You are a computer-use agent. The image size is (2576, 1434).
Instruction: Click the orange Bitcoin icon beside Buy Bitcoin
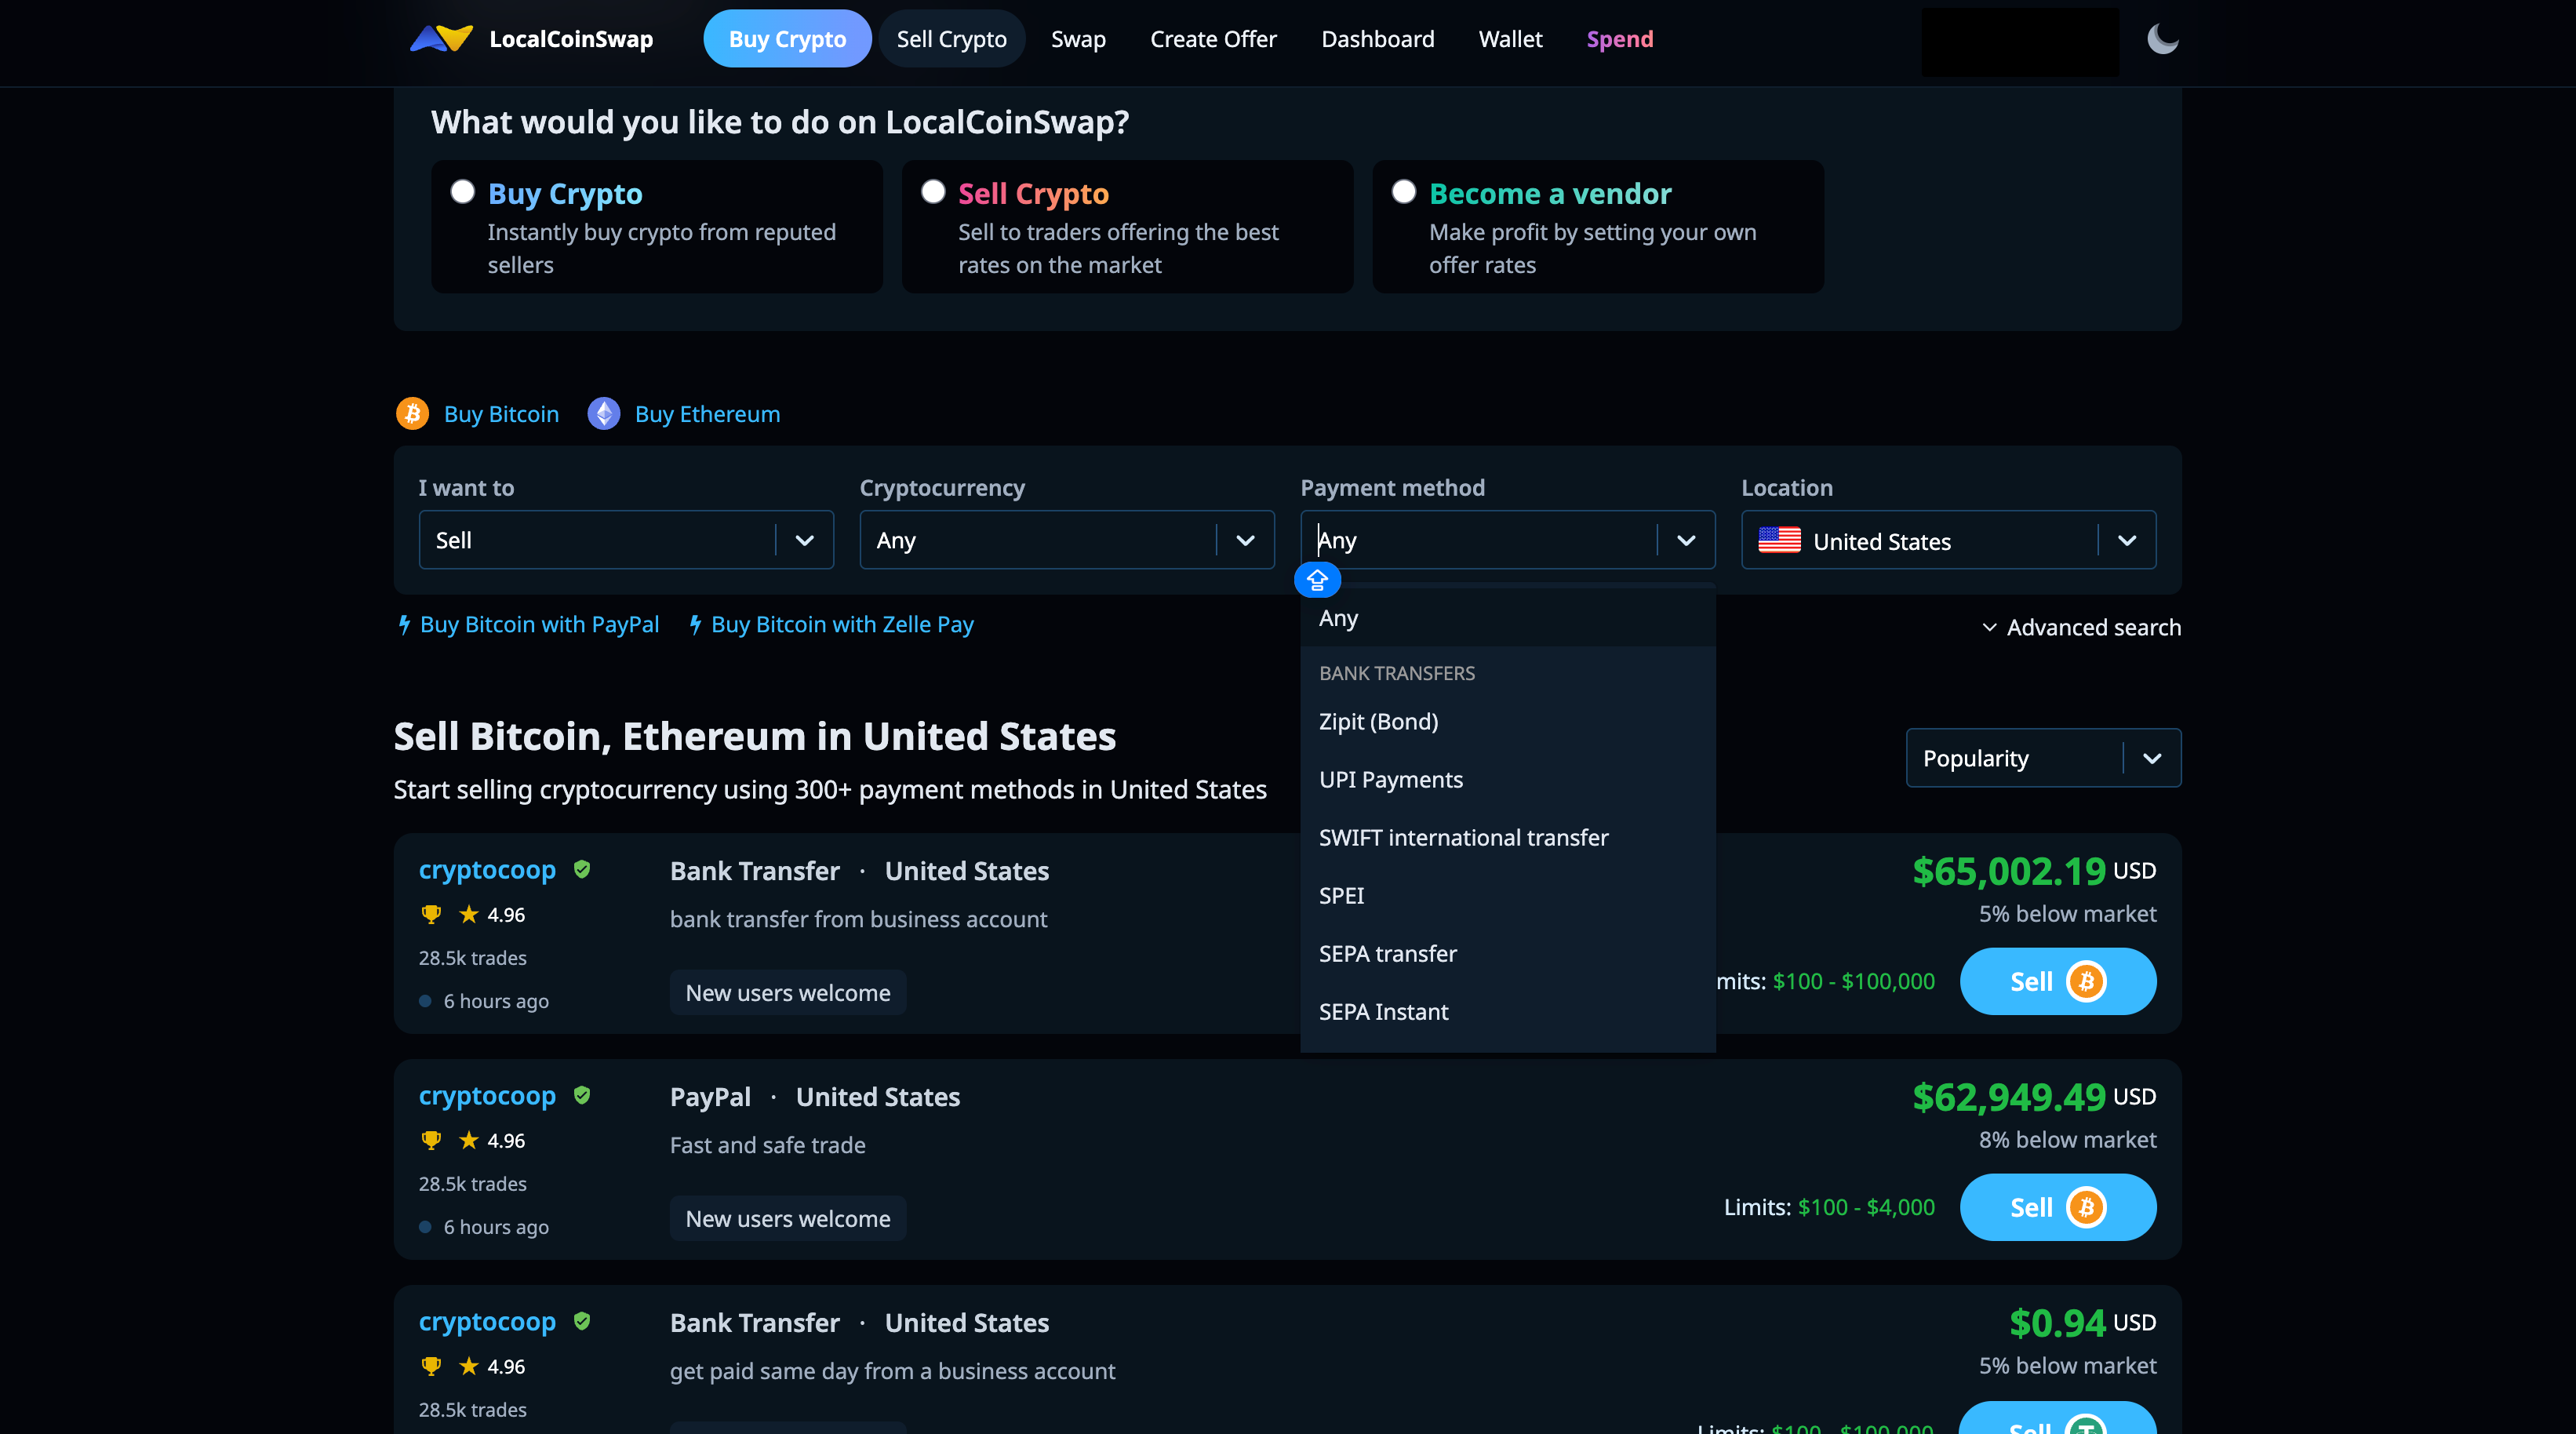(412, 414)
